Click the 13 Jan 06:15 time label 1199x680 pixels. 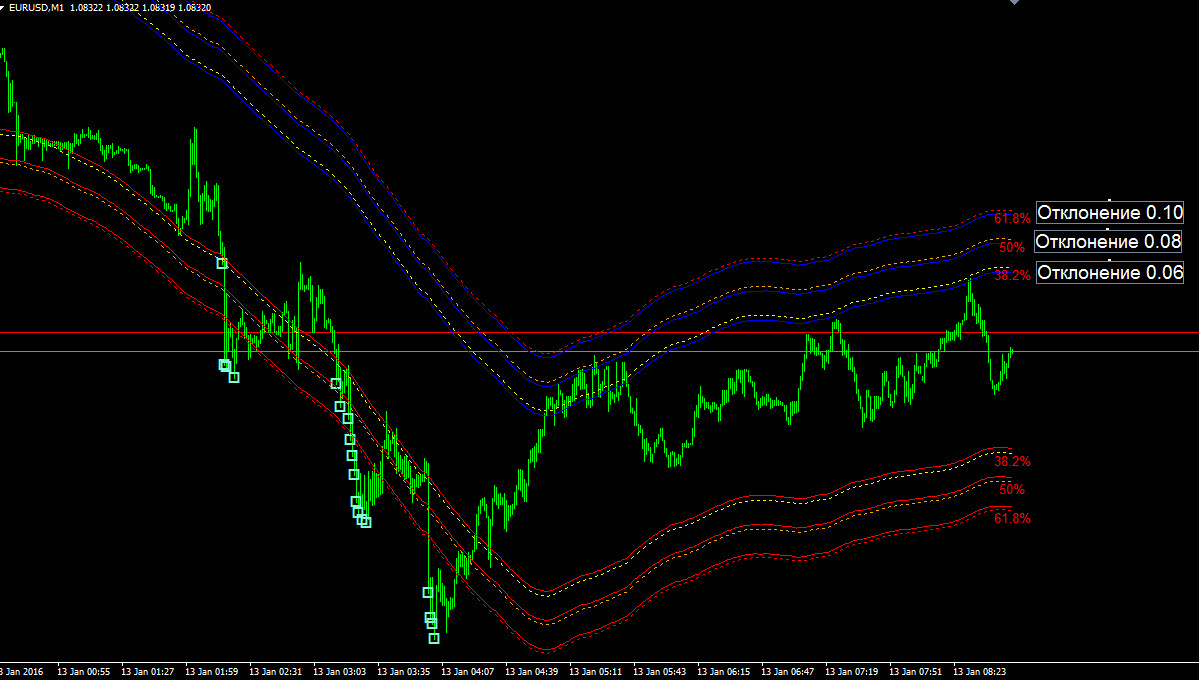(x=723, y=672)
